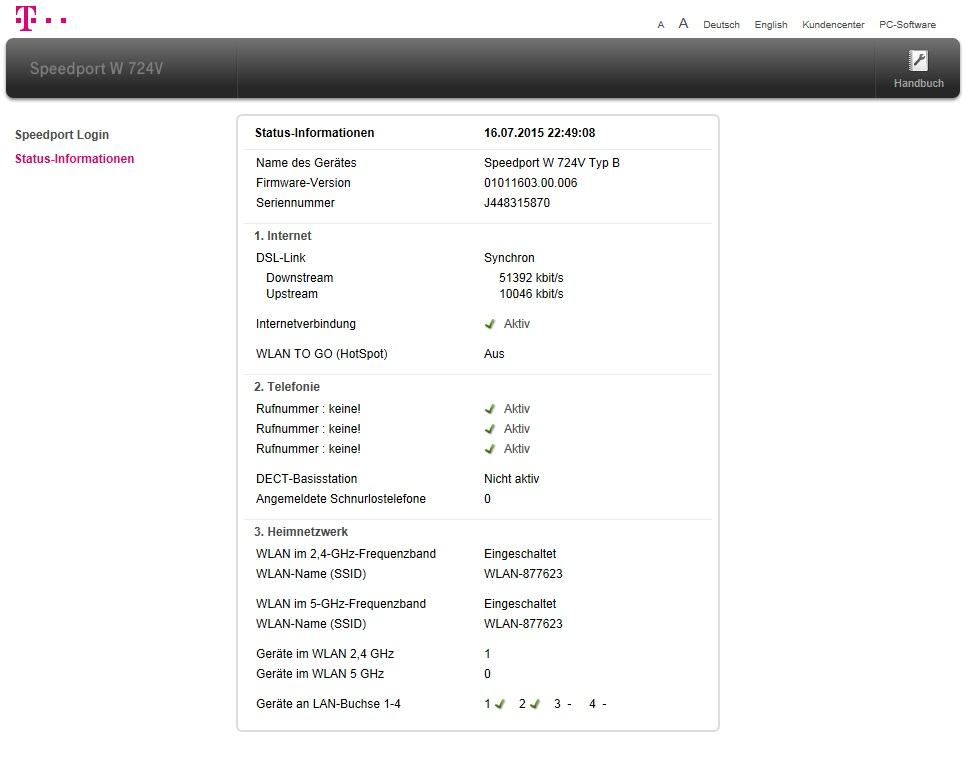973x771 pixels.
Task: Click upstream value 10046 kbit/s
Action: [x=531, y=294]
